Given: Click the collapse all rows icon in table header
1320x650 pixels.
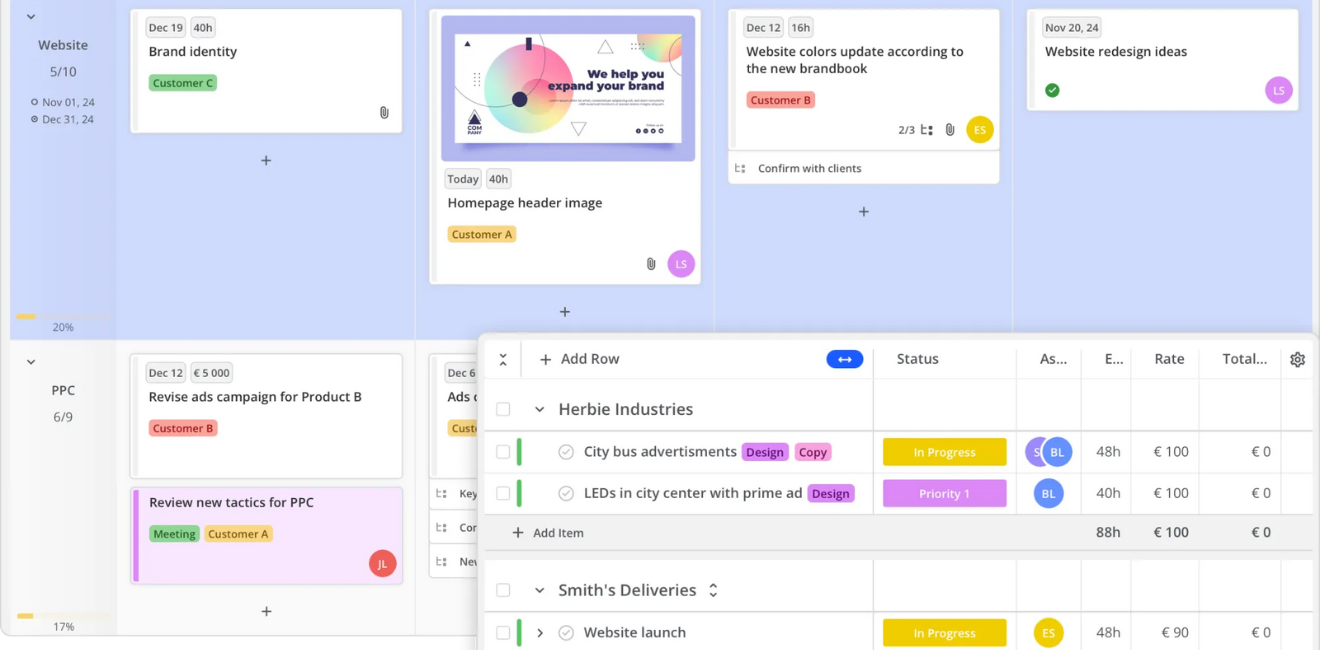Looking at the screenshot, I should pyautogui.click(x=503, y=360).
